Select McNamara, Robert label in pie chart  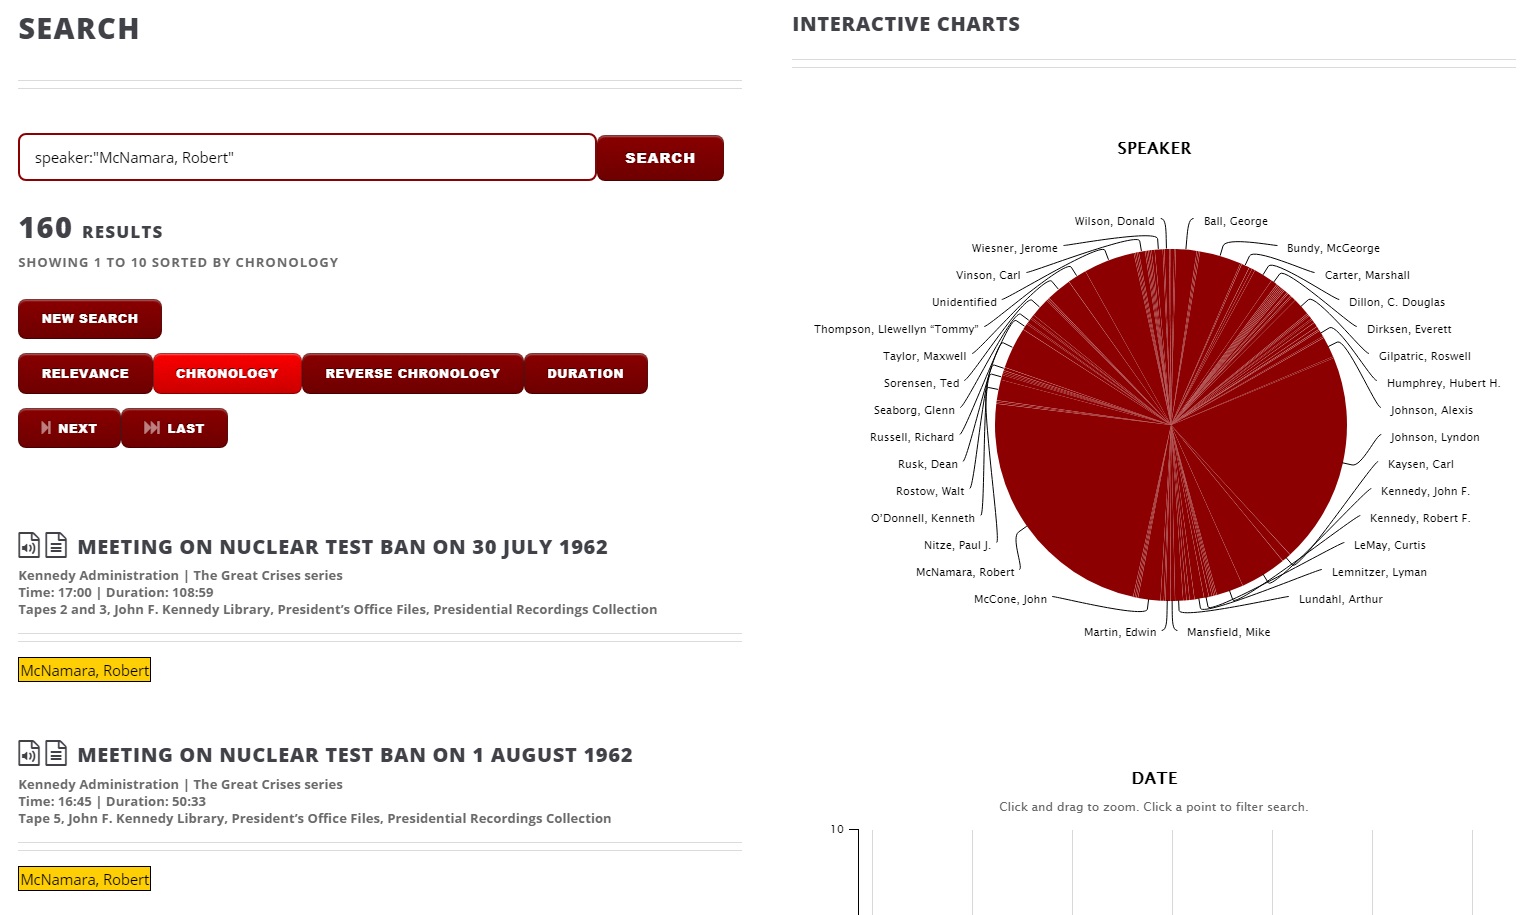point(964,572)
